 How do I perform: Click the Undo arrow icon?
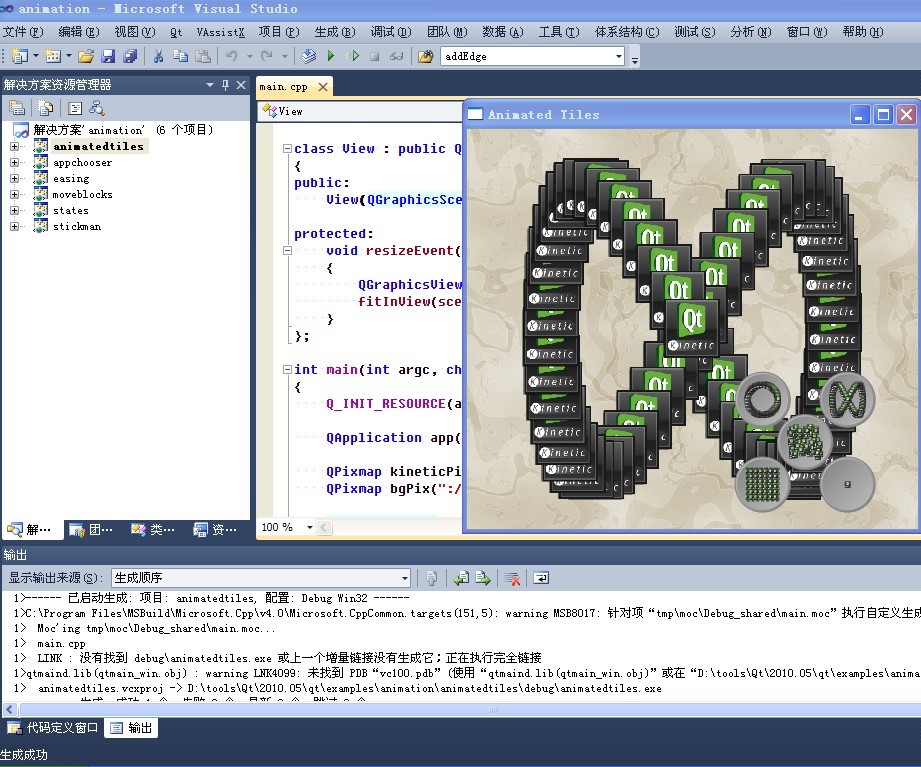coord(231,56)
